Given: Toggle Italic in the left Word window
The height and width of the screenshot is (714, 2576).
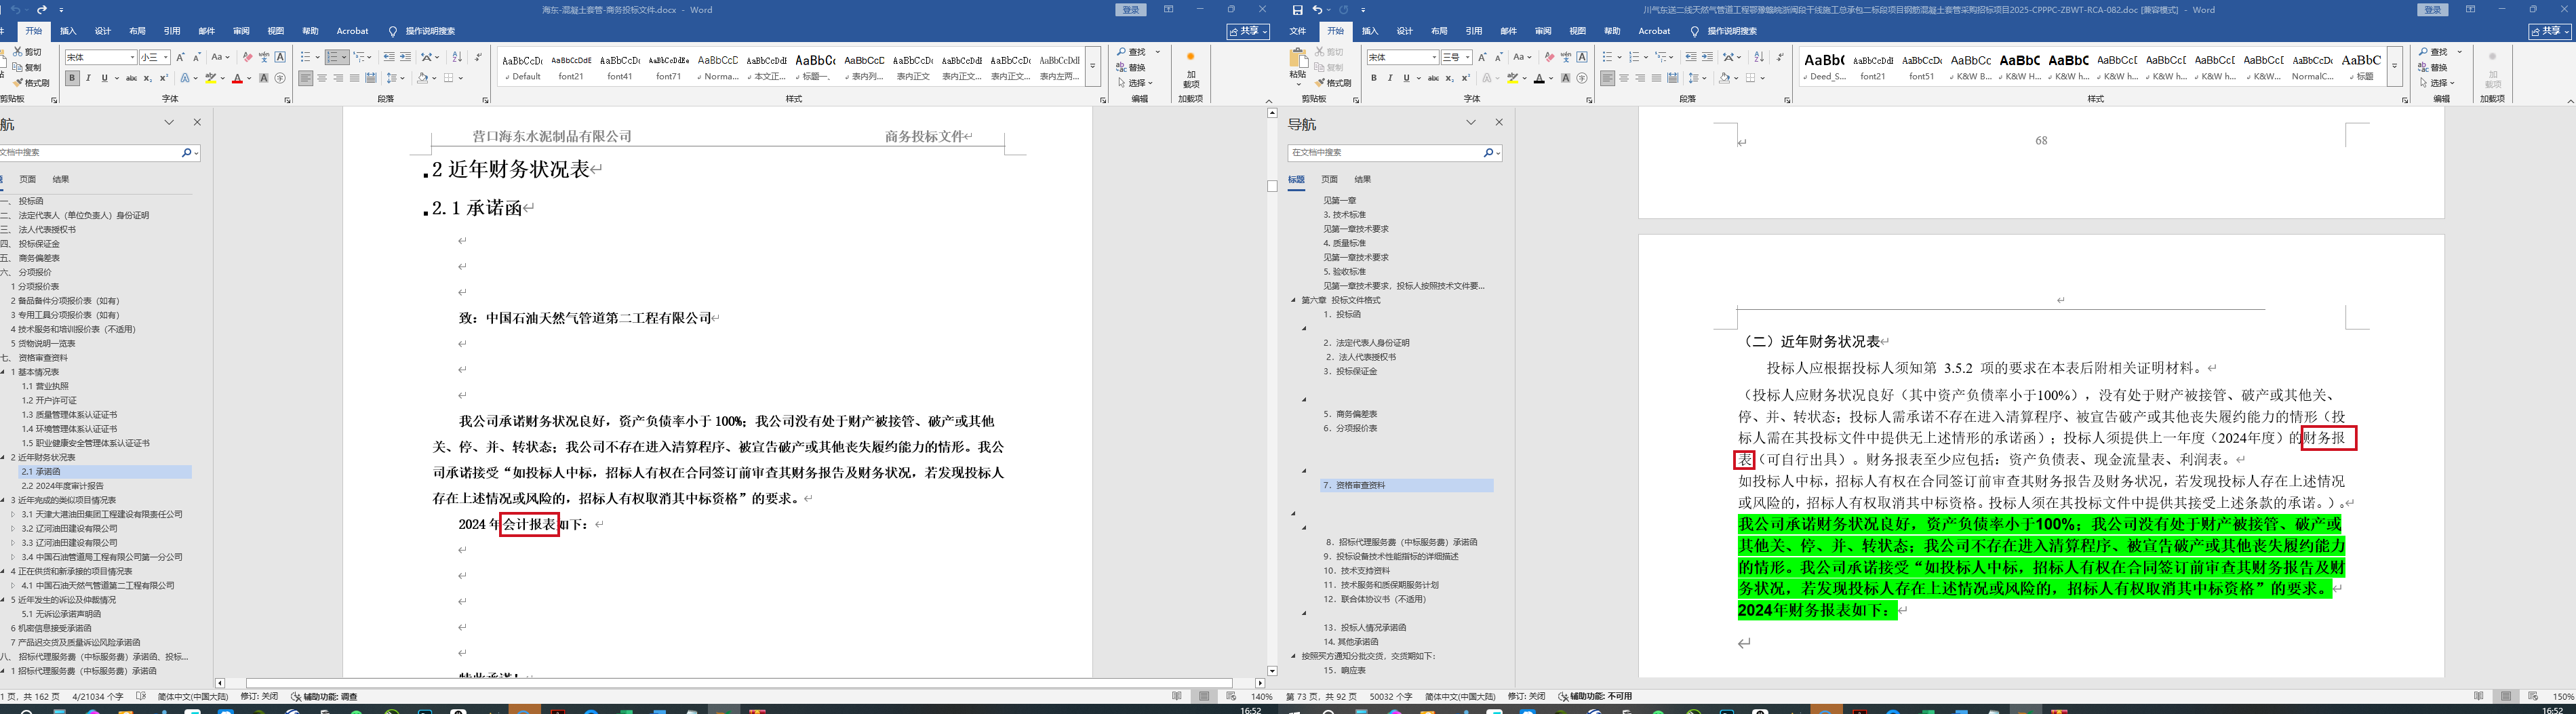Looking at the screenshot, I should click(x=88, y=78).
